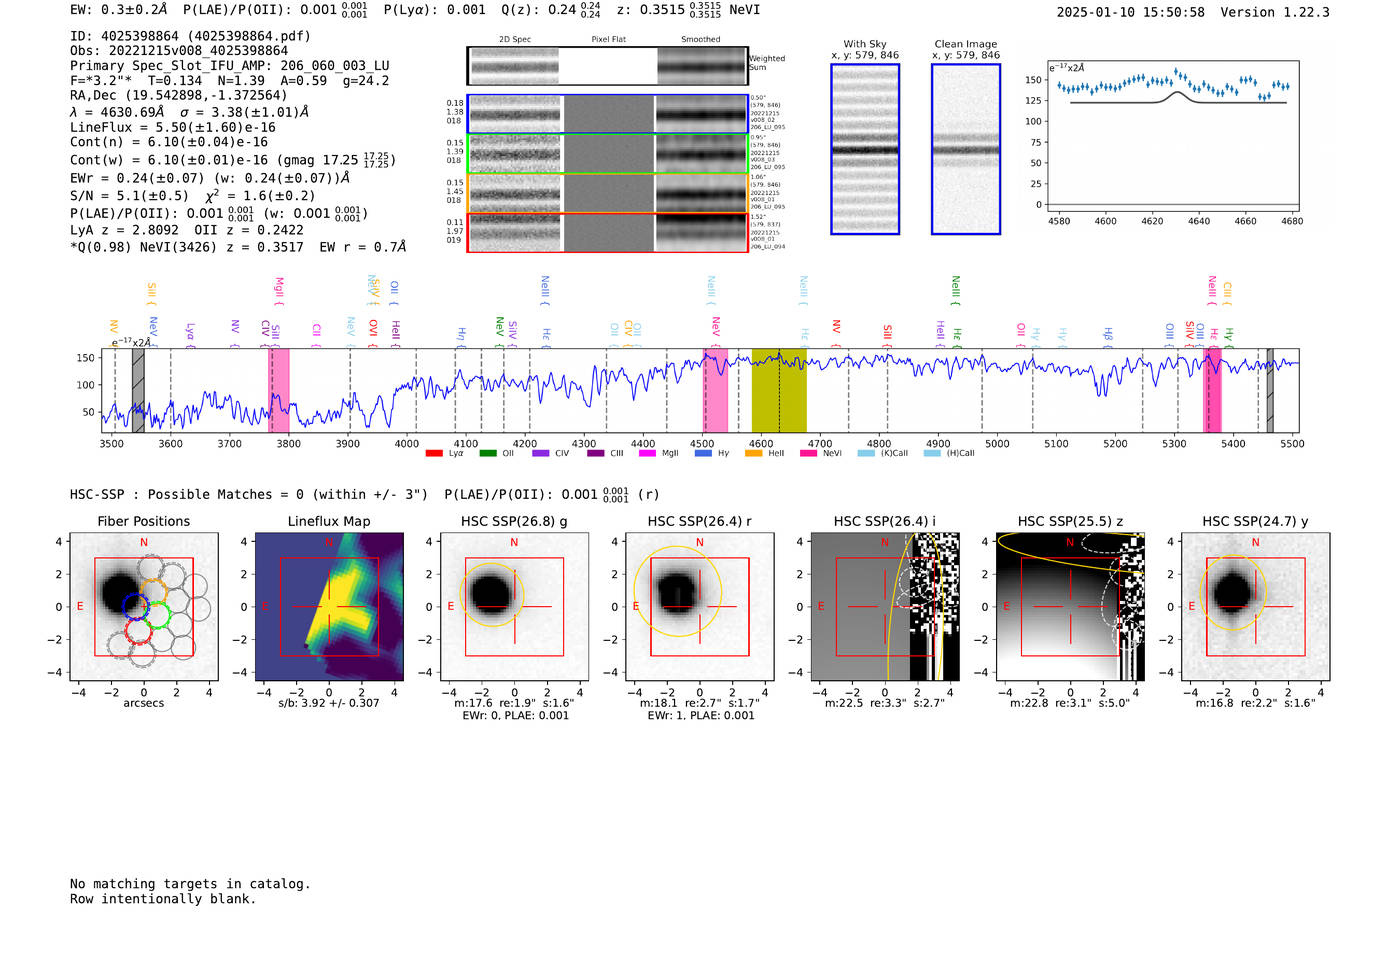The width and height of the screenshot is (1400, 953).
Task: Click the m:17.6 re:1.9" s:1.6" caption
Action: click(514, 703)
